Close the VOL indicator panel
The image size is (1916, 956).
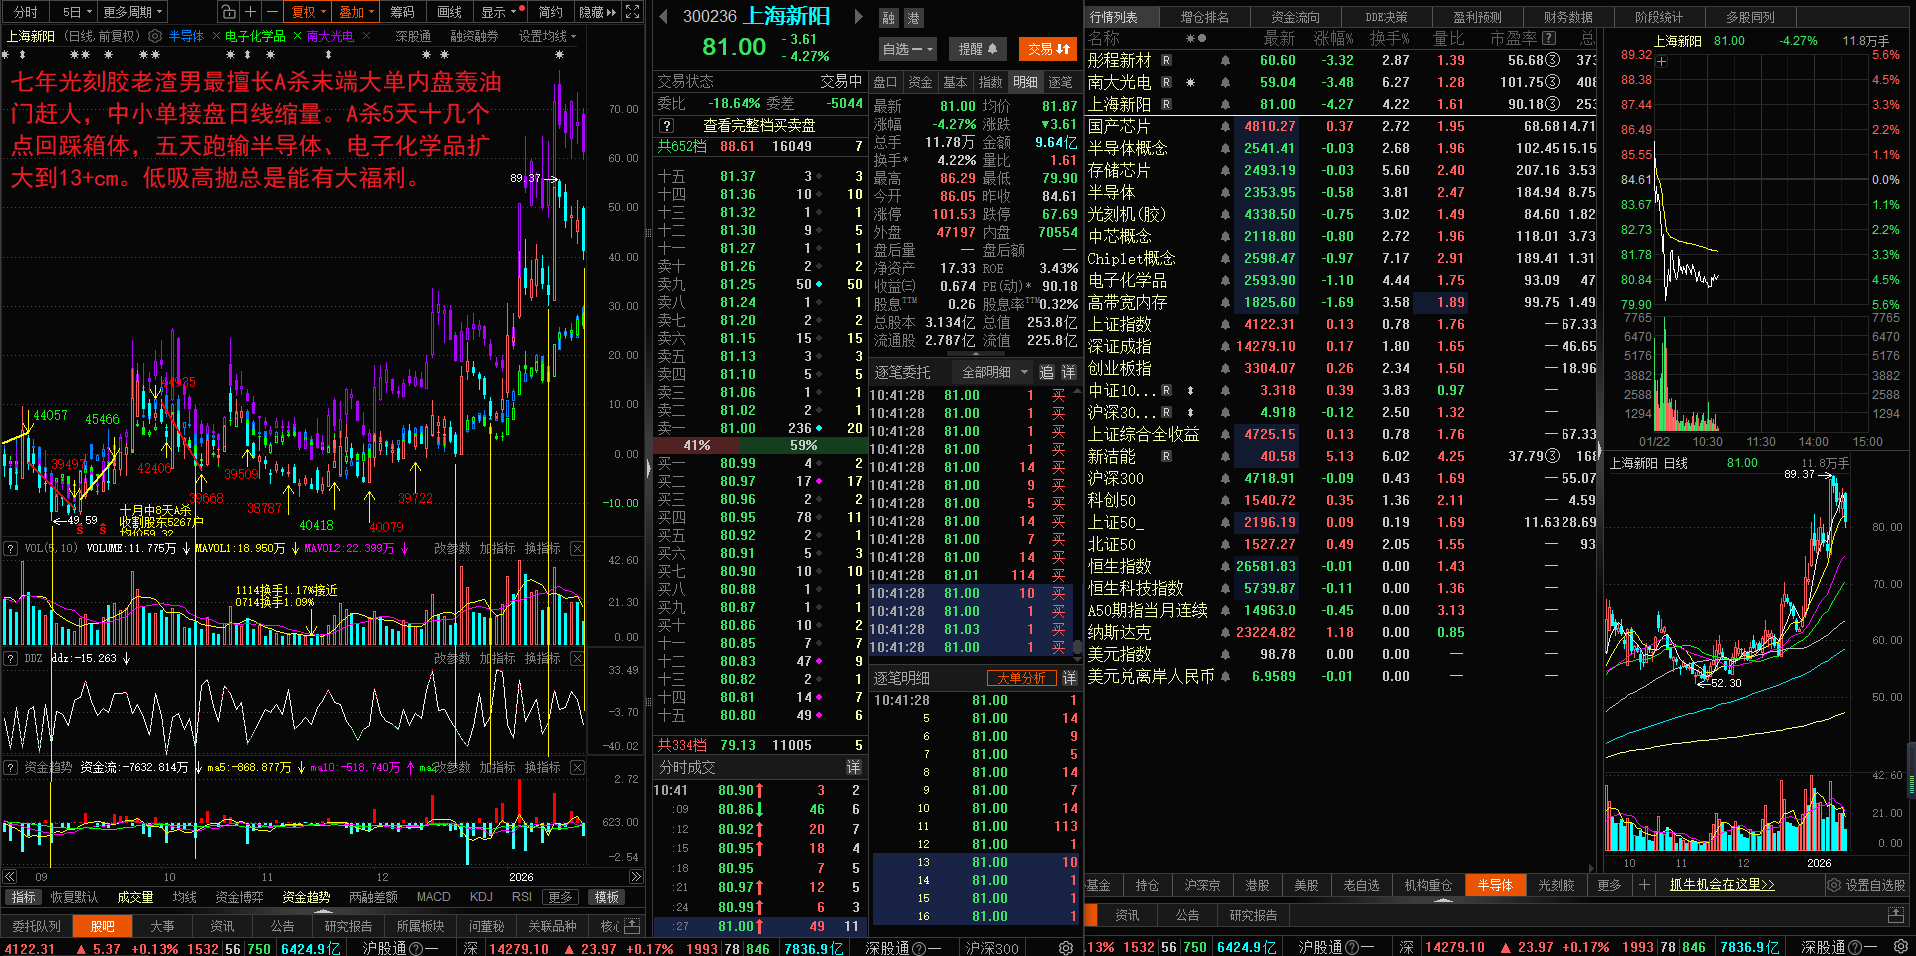click(x=577, y=548)
